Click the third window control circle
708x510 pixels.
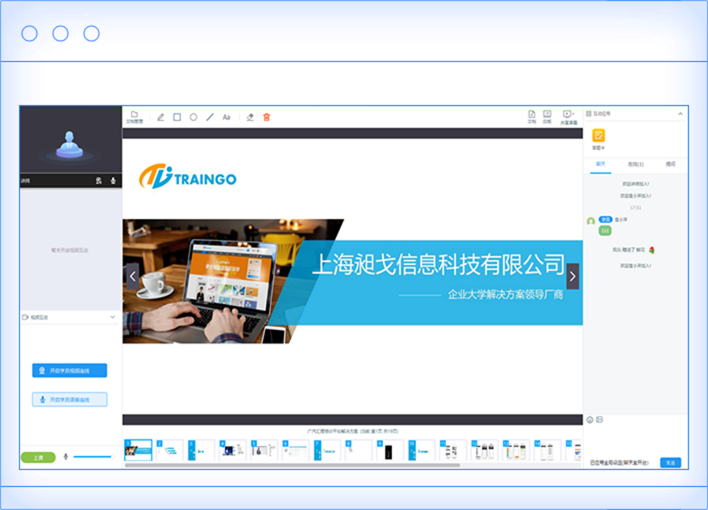coord(92,33)
